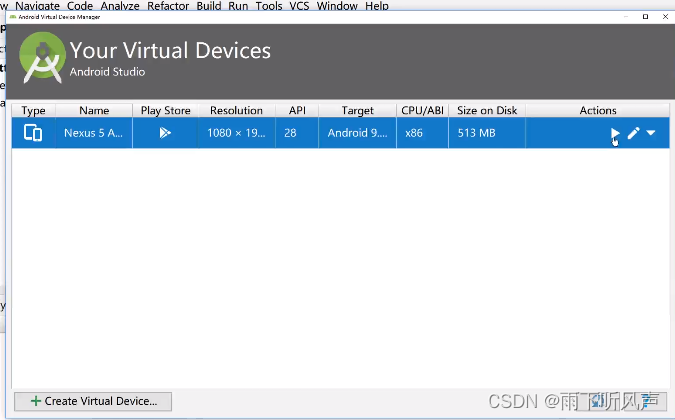
Task: Open the Navigate menu in Android Studio
Action: click(37, 6)
